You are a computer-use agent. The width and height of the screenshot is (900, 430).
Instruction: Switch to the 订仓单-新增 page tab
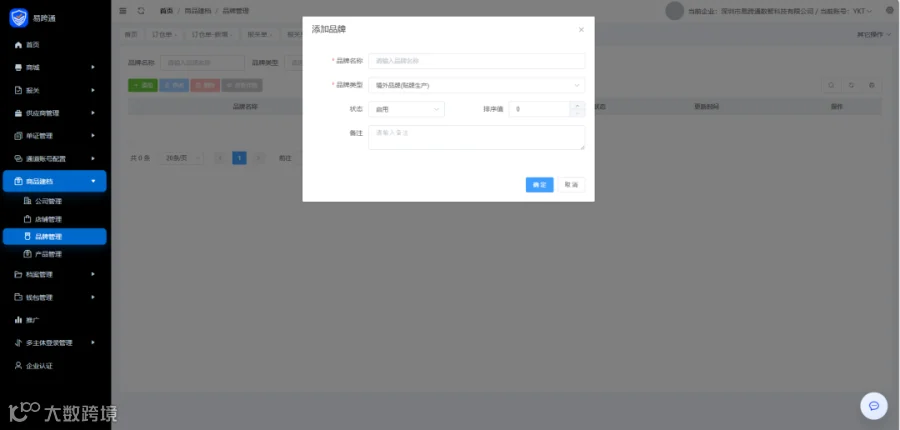[x=211, y=35]
